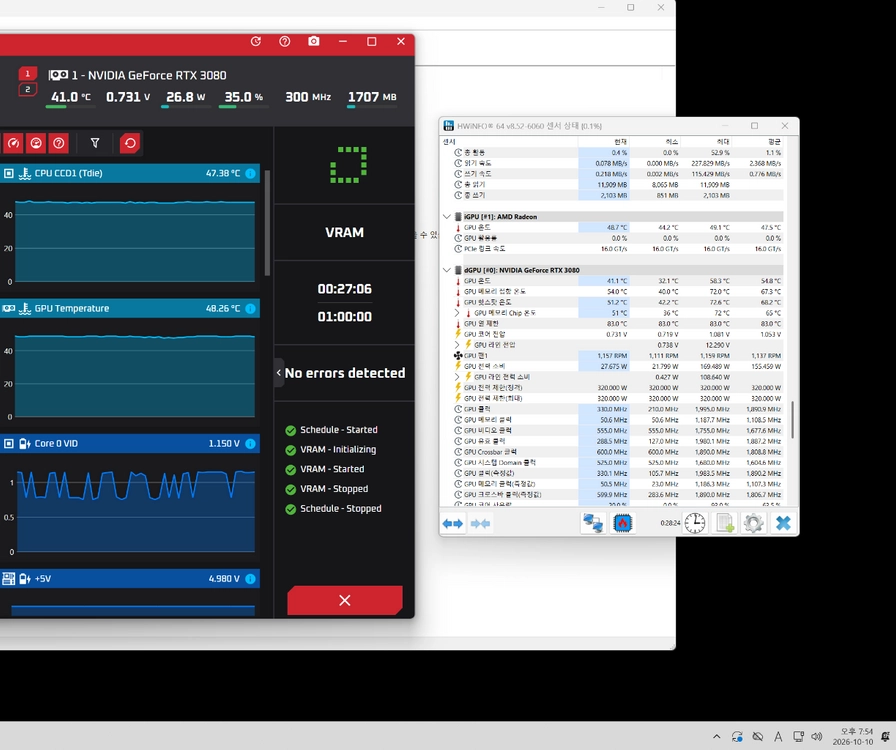Expand GPU 레일 전압 row in HWiNFO

[457, 345]
